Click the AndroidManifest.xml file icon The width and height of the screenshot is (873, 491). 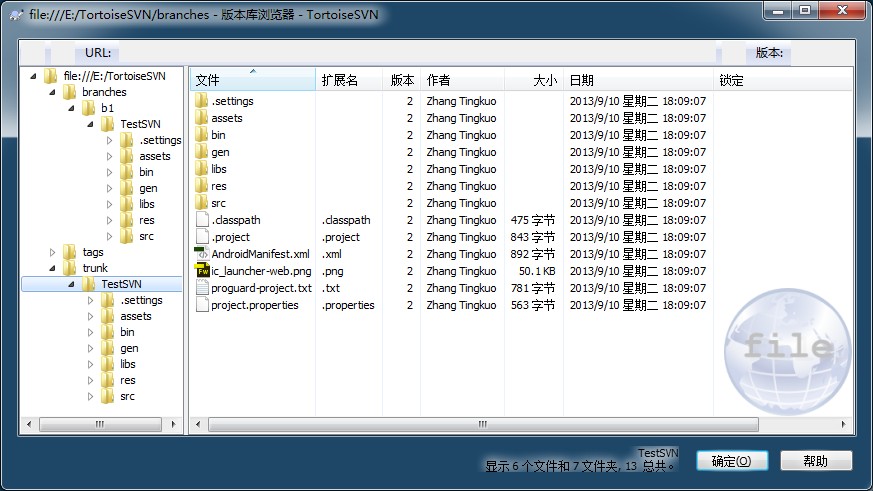point(202,254)
